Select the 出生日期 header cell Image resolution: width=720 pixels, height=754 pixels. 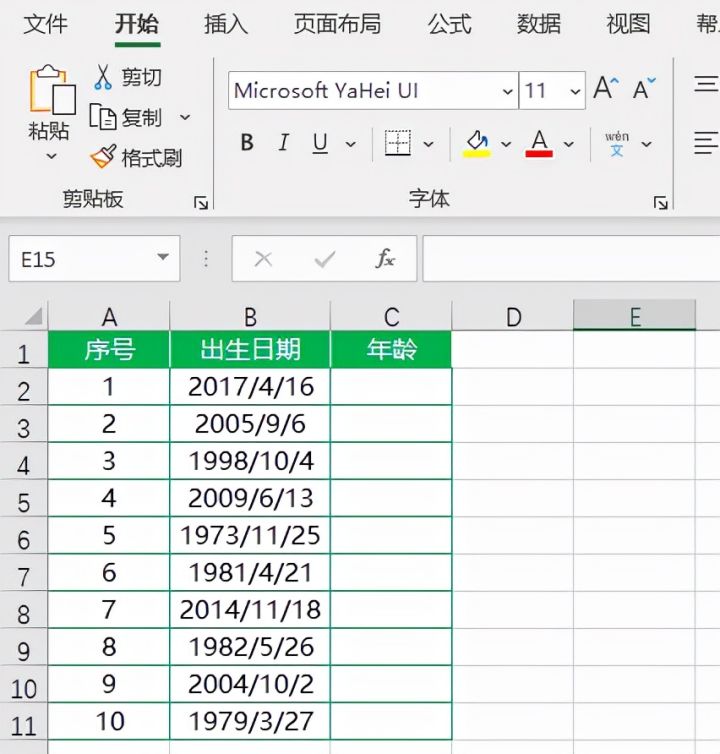click(250, 350)
